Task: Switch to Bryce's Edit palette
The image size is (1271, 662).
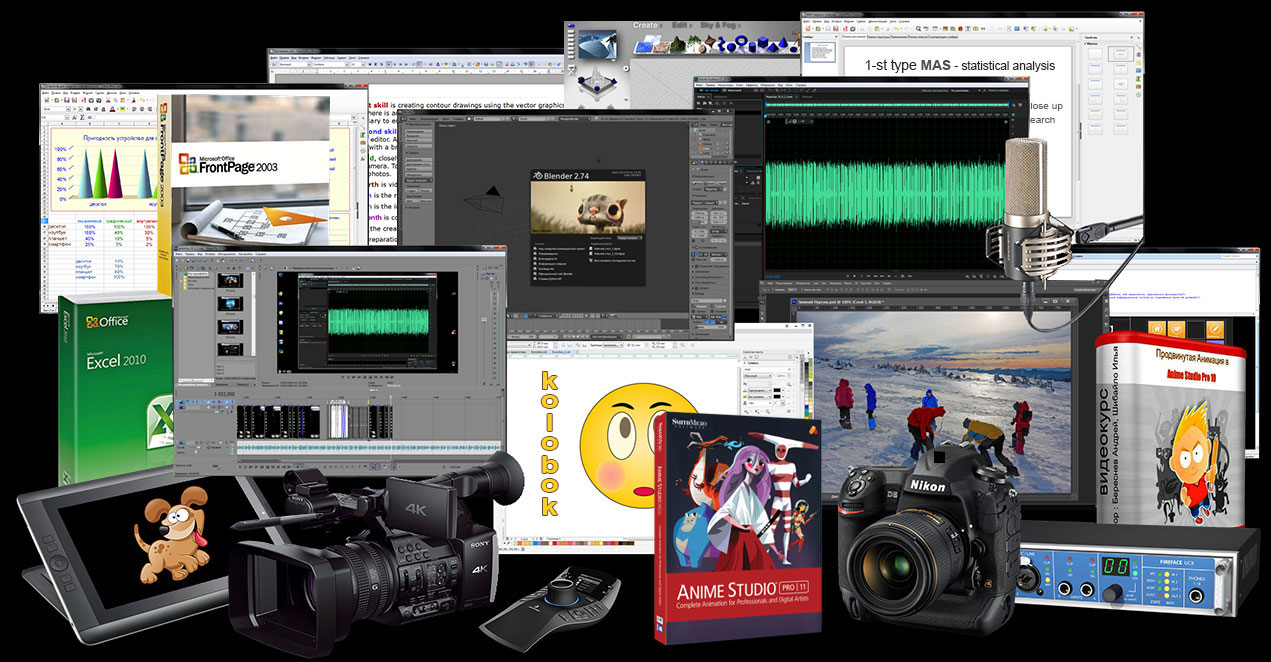Action: click(x=681, y=25)
